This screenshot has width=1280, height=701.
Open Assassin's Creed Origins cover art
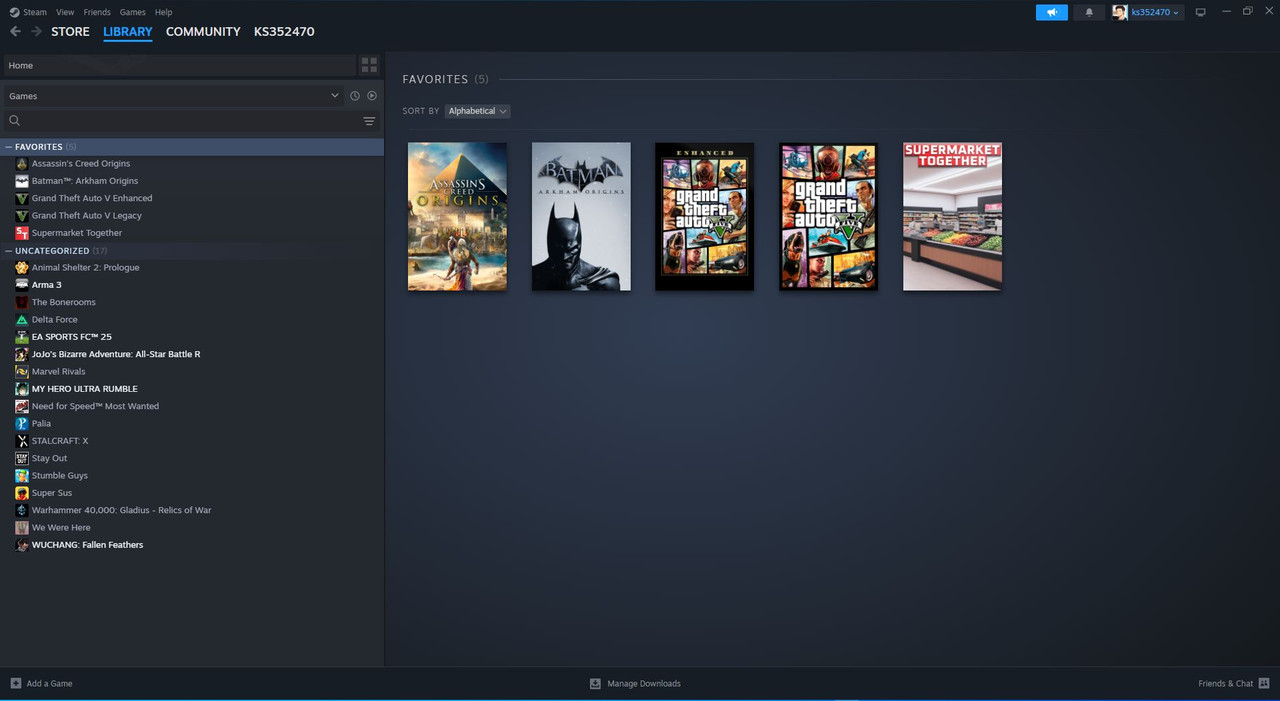click(457, 216)
